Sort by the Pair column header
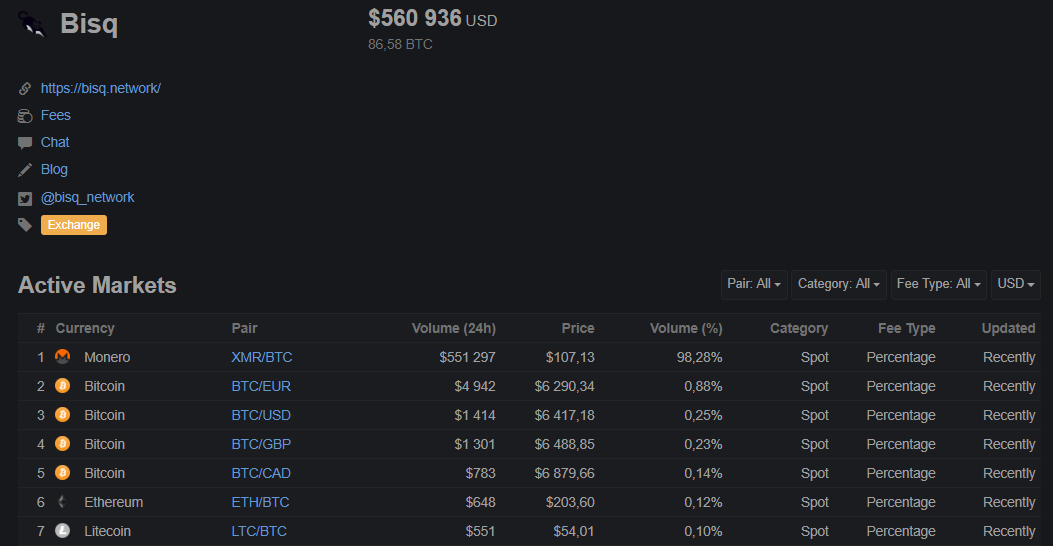The image size is (1053, 546). point(244,328)
